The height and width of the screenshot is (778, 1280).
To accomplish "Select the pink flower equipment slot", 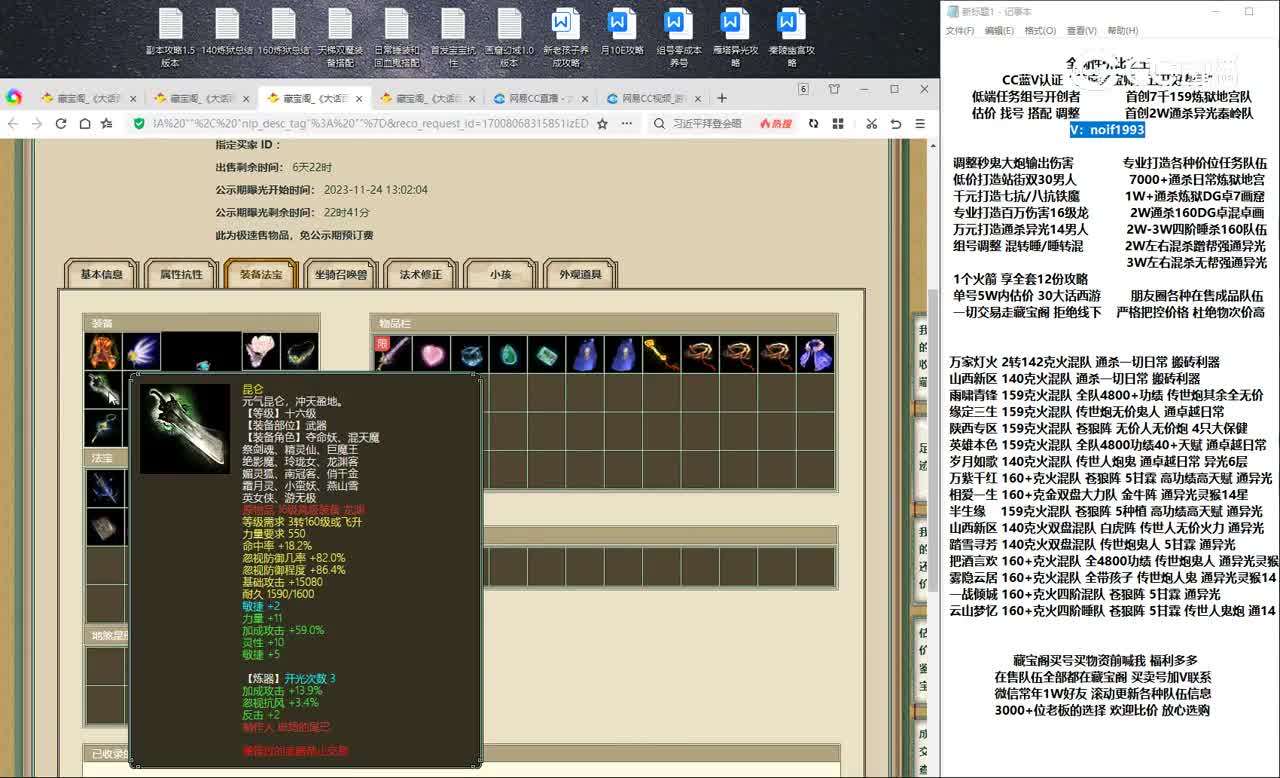I will point(260,352).
